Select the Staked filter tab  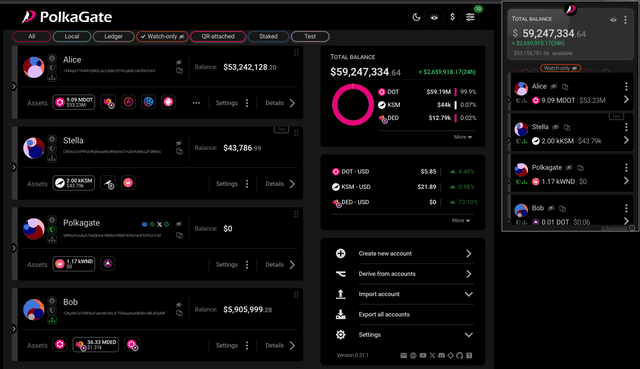[x=268, y=36]
